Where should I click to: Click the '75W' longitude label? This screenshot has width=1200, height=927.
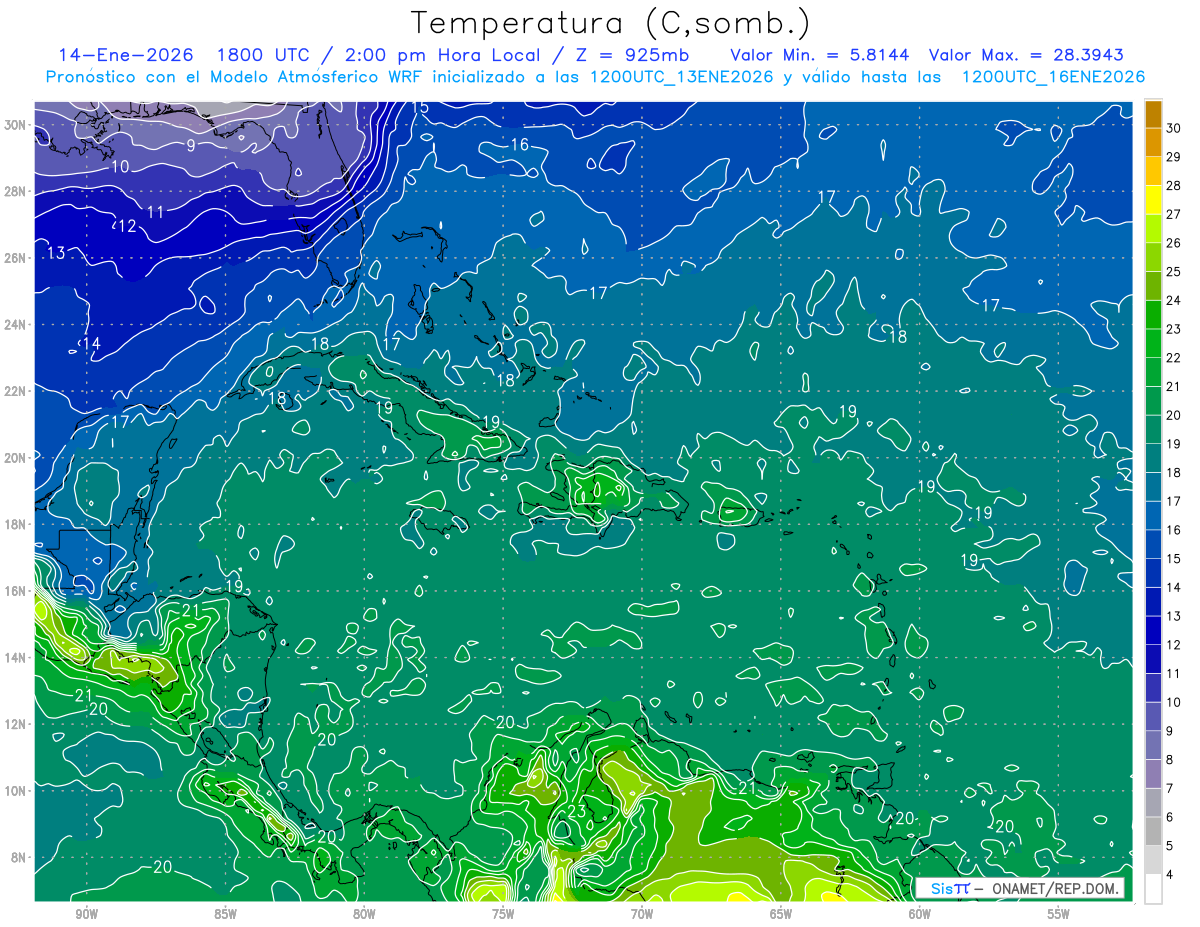(x=503, y=914)
